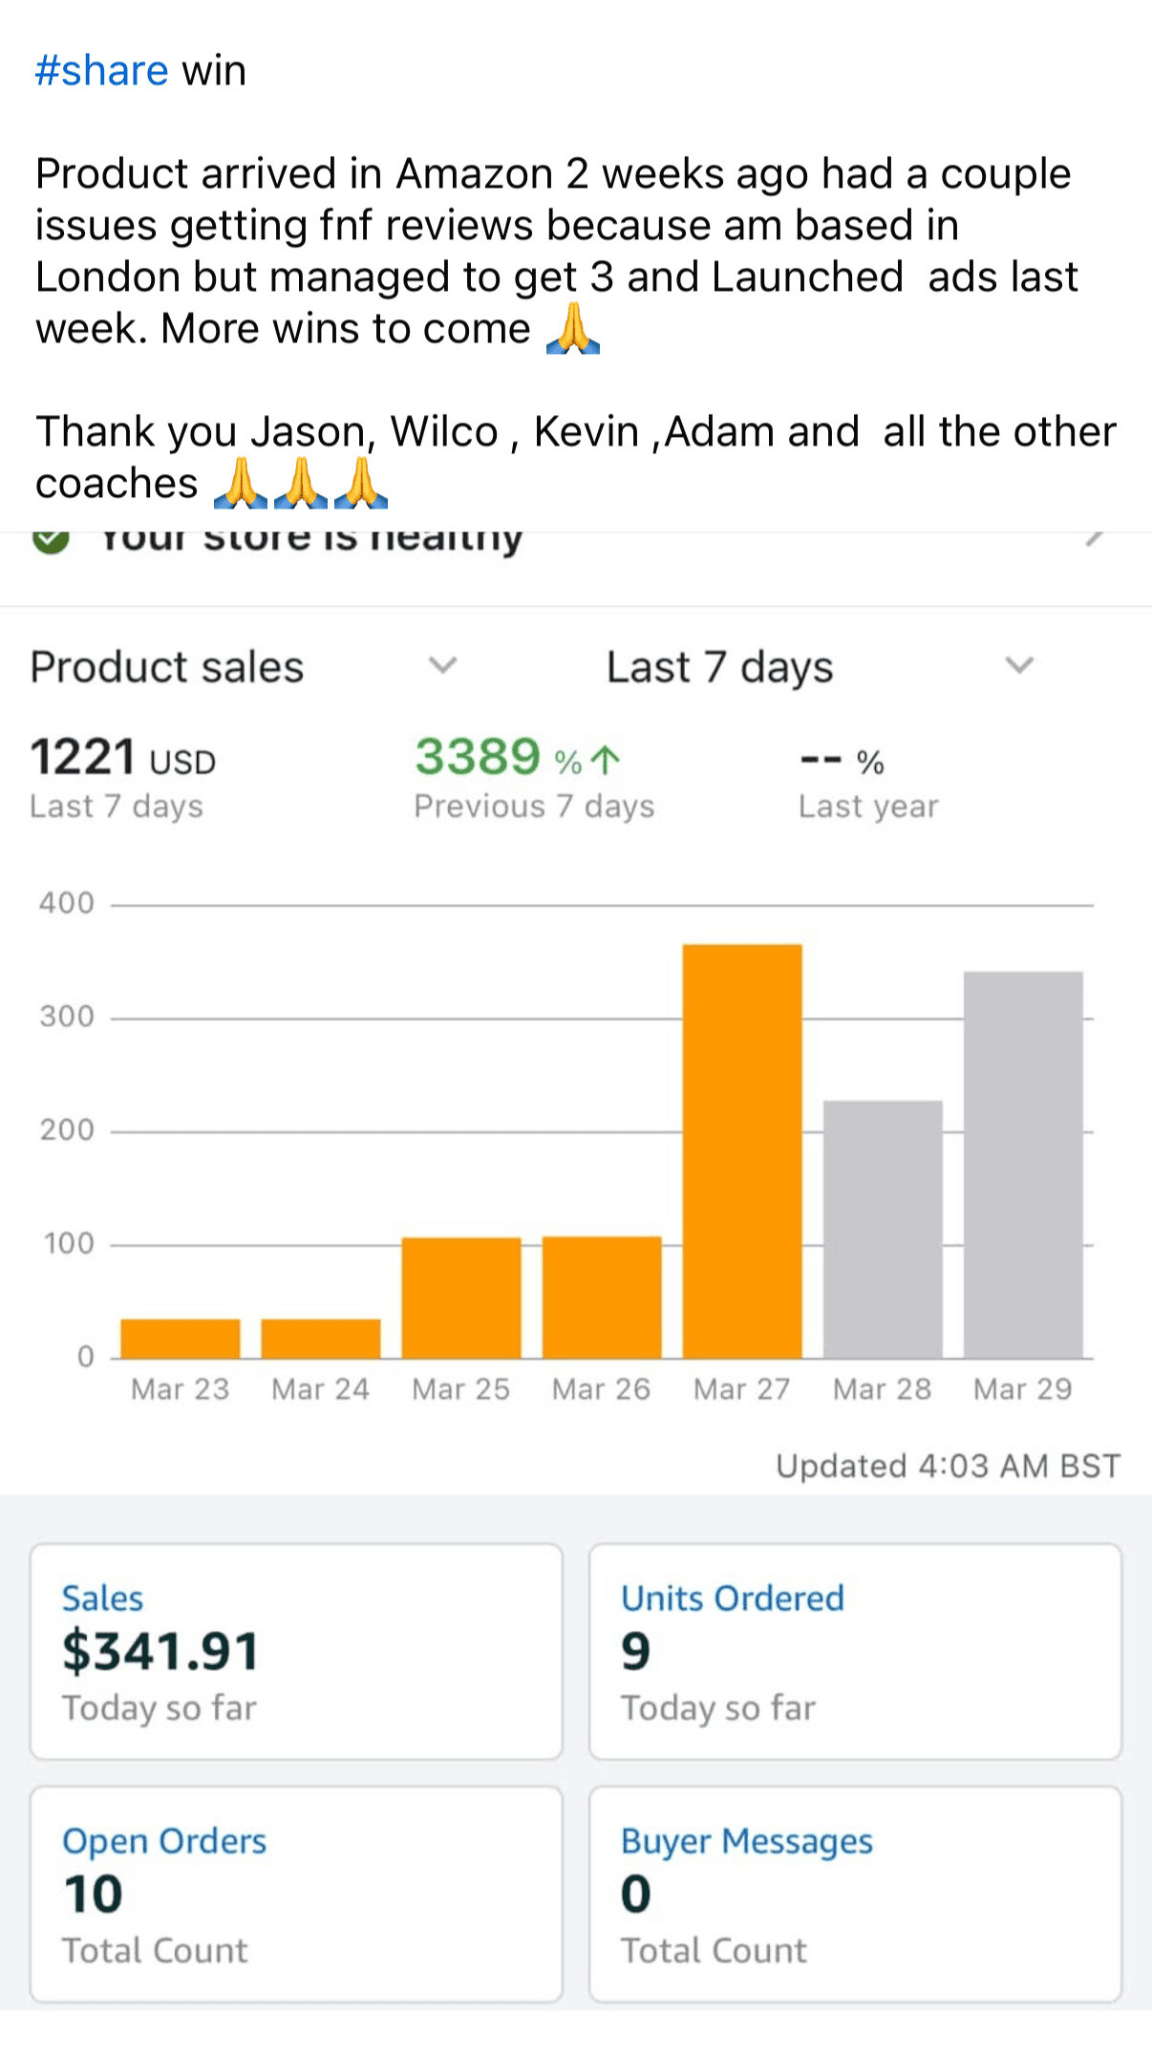Click the 3389% previous 7 days comparison
Image resolution: width=1152 pixels, height=2048 pixels.
click(x=517, y=758)
